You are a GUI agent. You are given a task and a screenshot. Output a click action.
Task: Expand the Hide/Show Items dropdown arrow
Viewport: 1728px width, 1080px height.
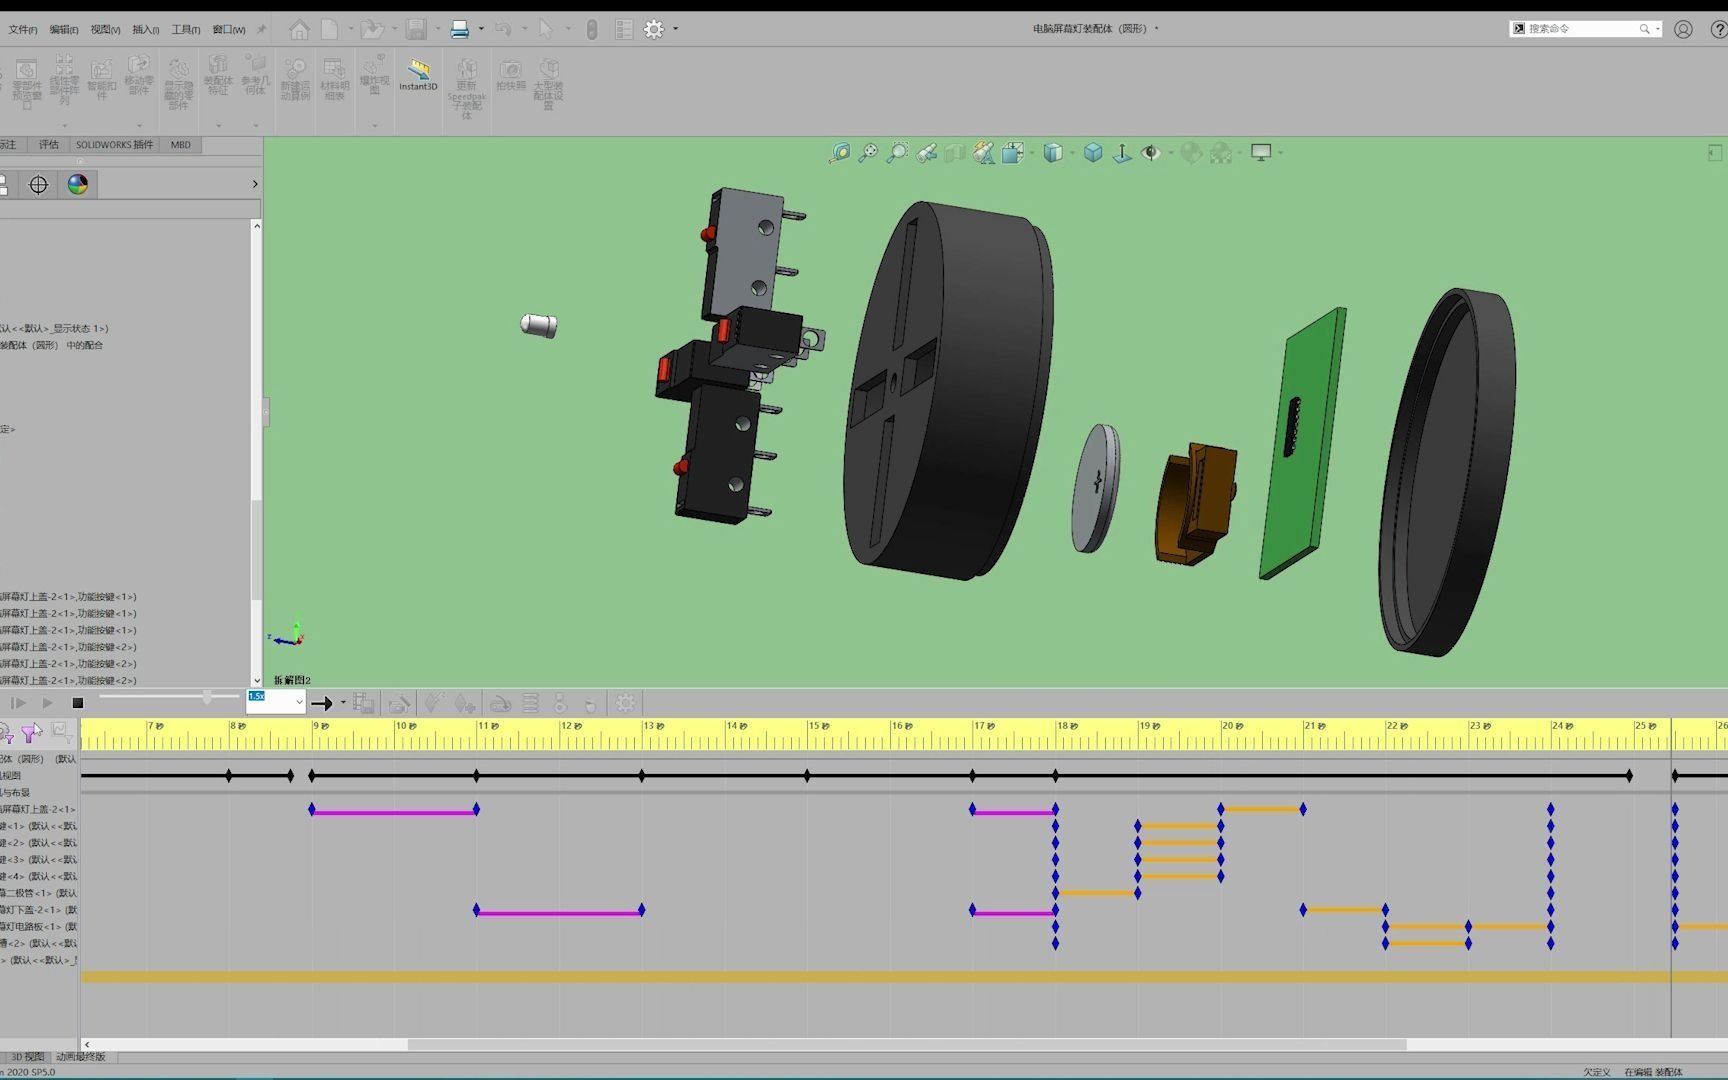(x=1170, y=153)
